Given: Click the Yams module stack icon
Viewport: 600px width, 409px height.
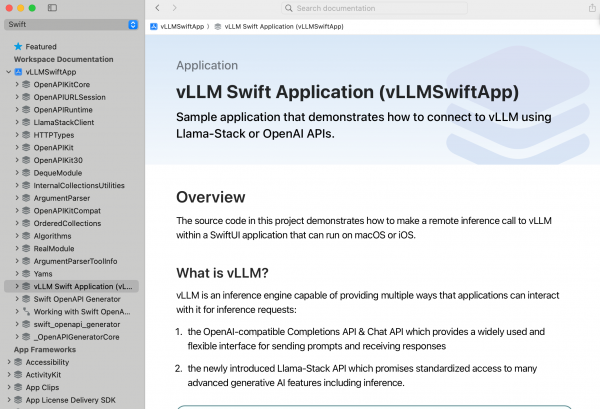Looking at the screenshot, I should click(26, 273).
